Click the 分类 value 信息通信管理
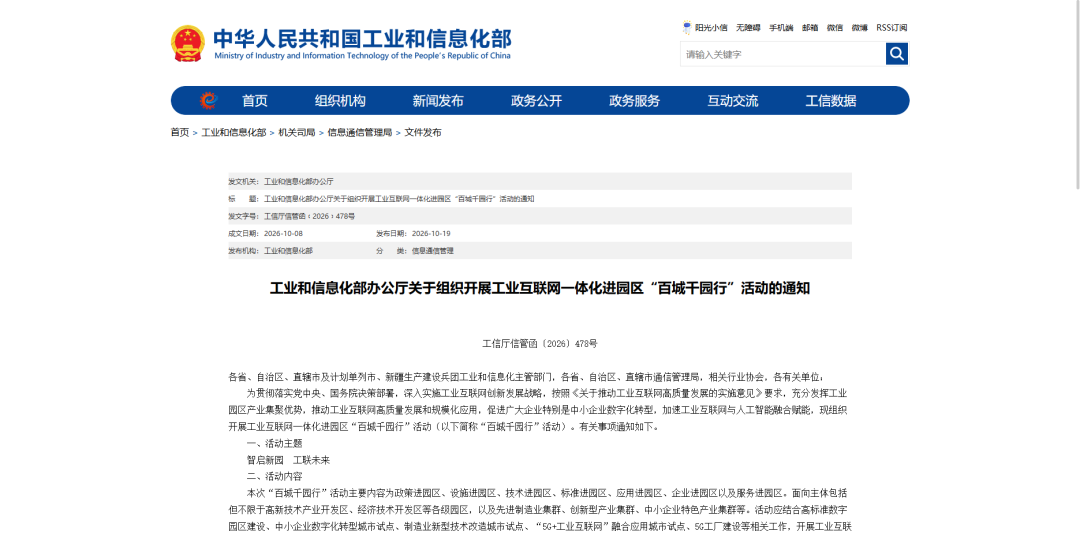Viewport: 1080px width, 535px height. coord(433,251)
